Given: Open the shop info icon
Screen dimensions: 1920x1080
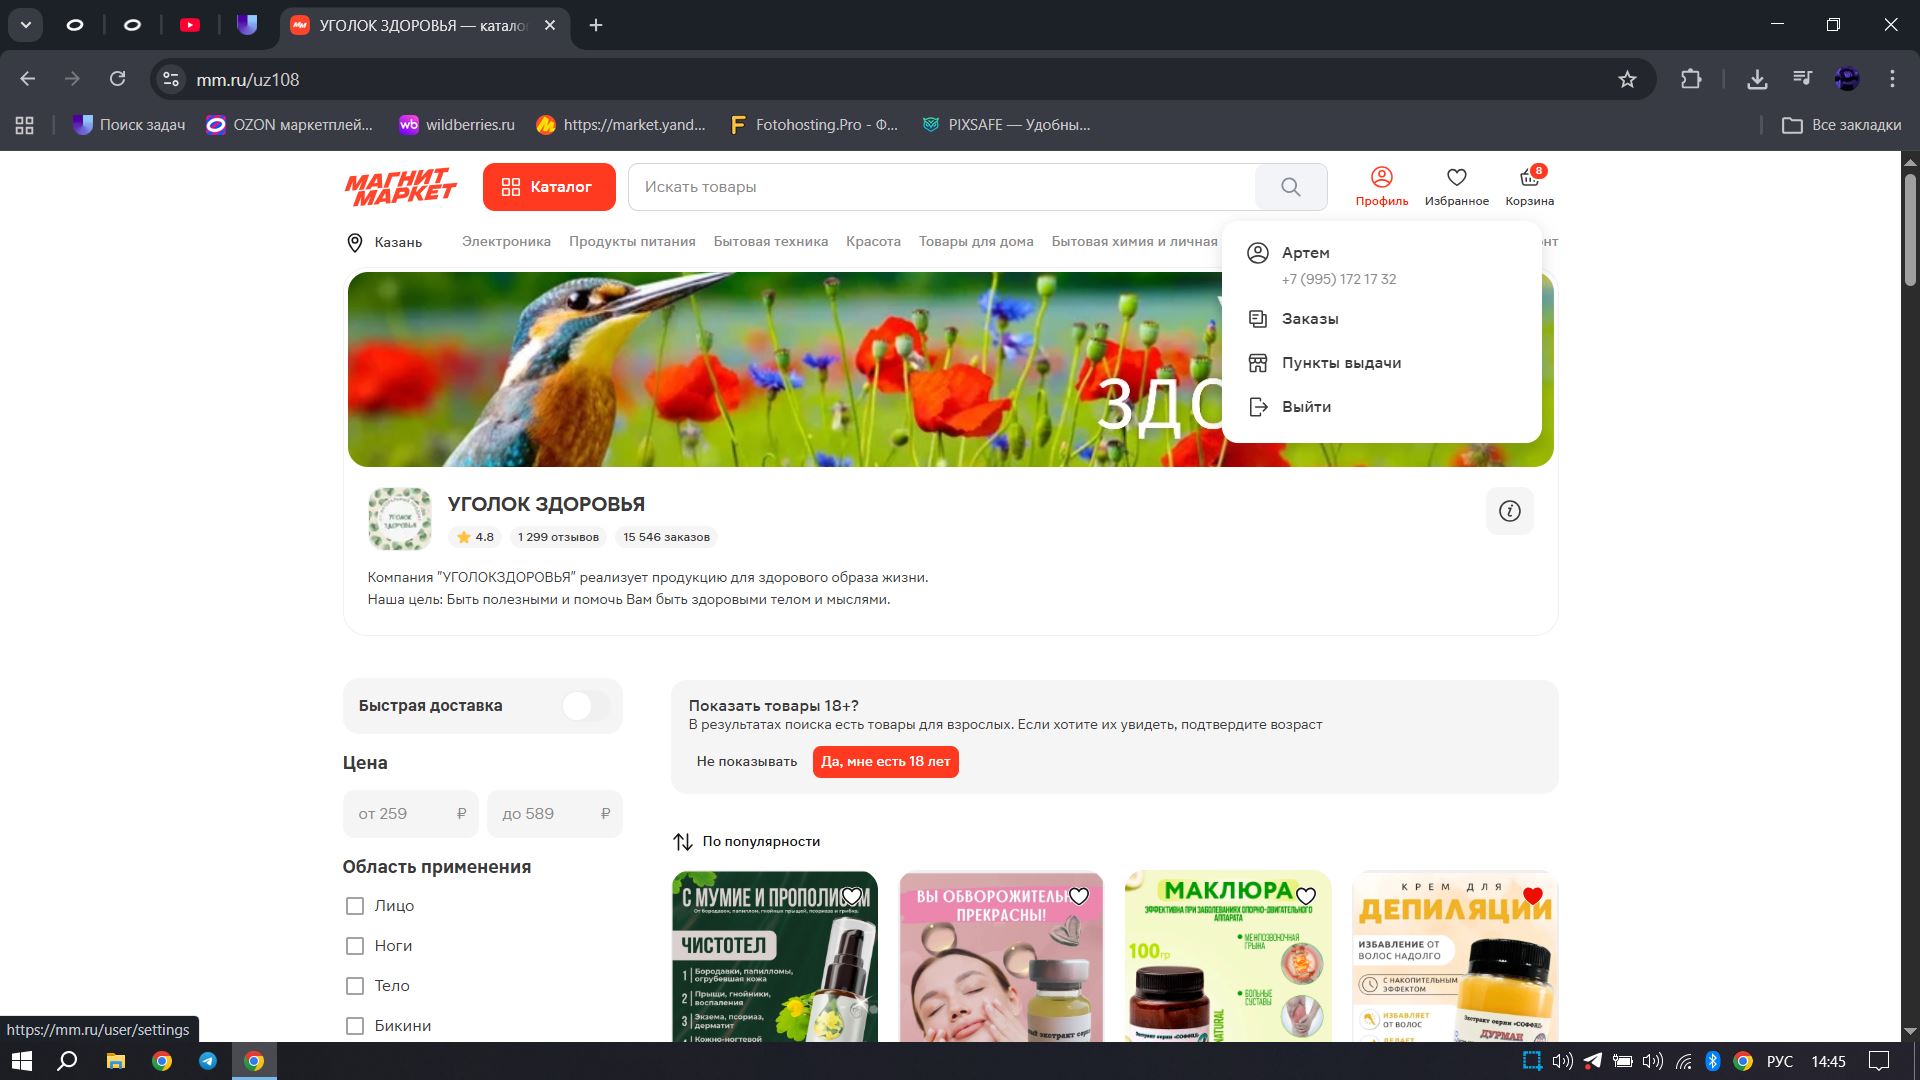Looking at the screenshot, I should [1509, 511].
